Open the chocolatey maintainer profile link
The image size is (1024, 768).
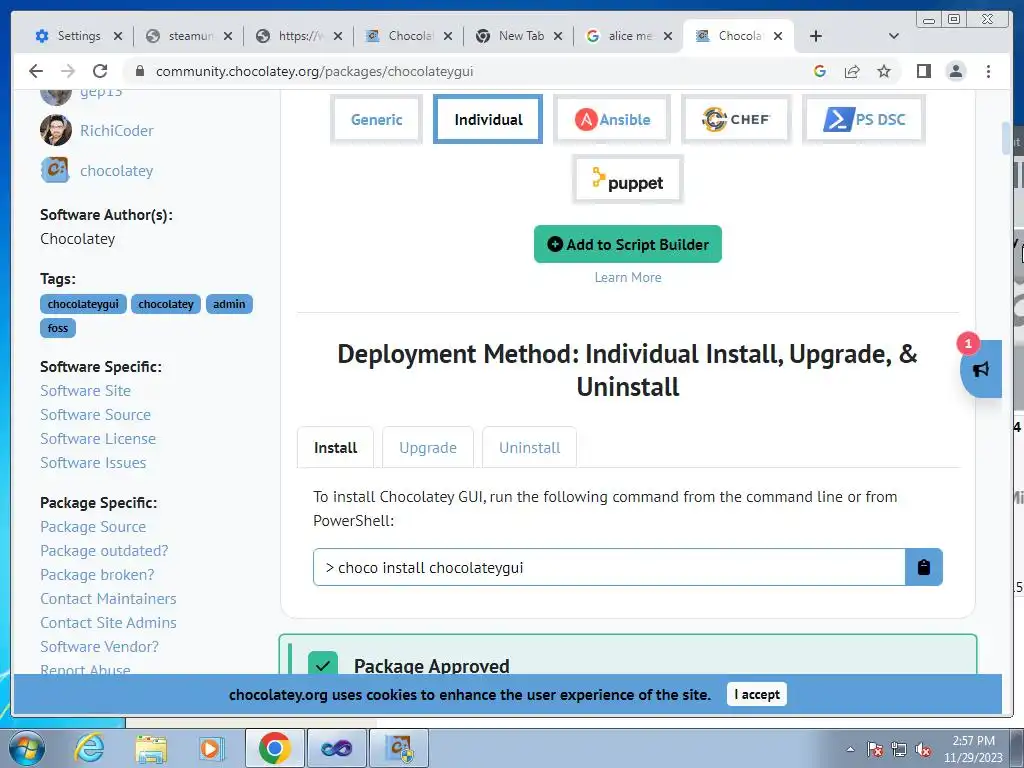pyautogui.click(x=116, y=171)
